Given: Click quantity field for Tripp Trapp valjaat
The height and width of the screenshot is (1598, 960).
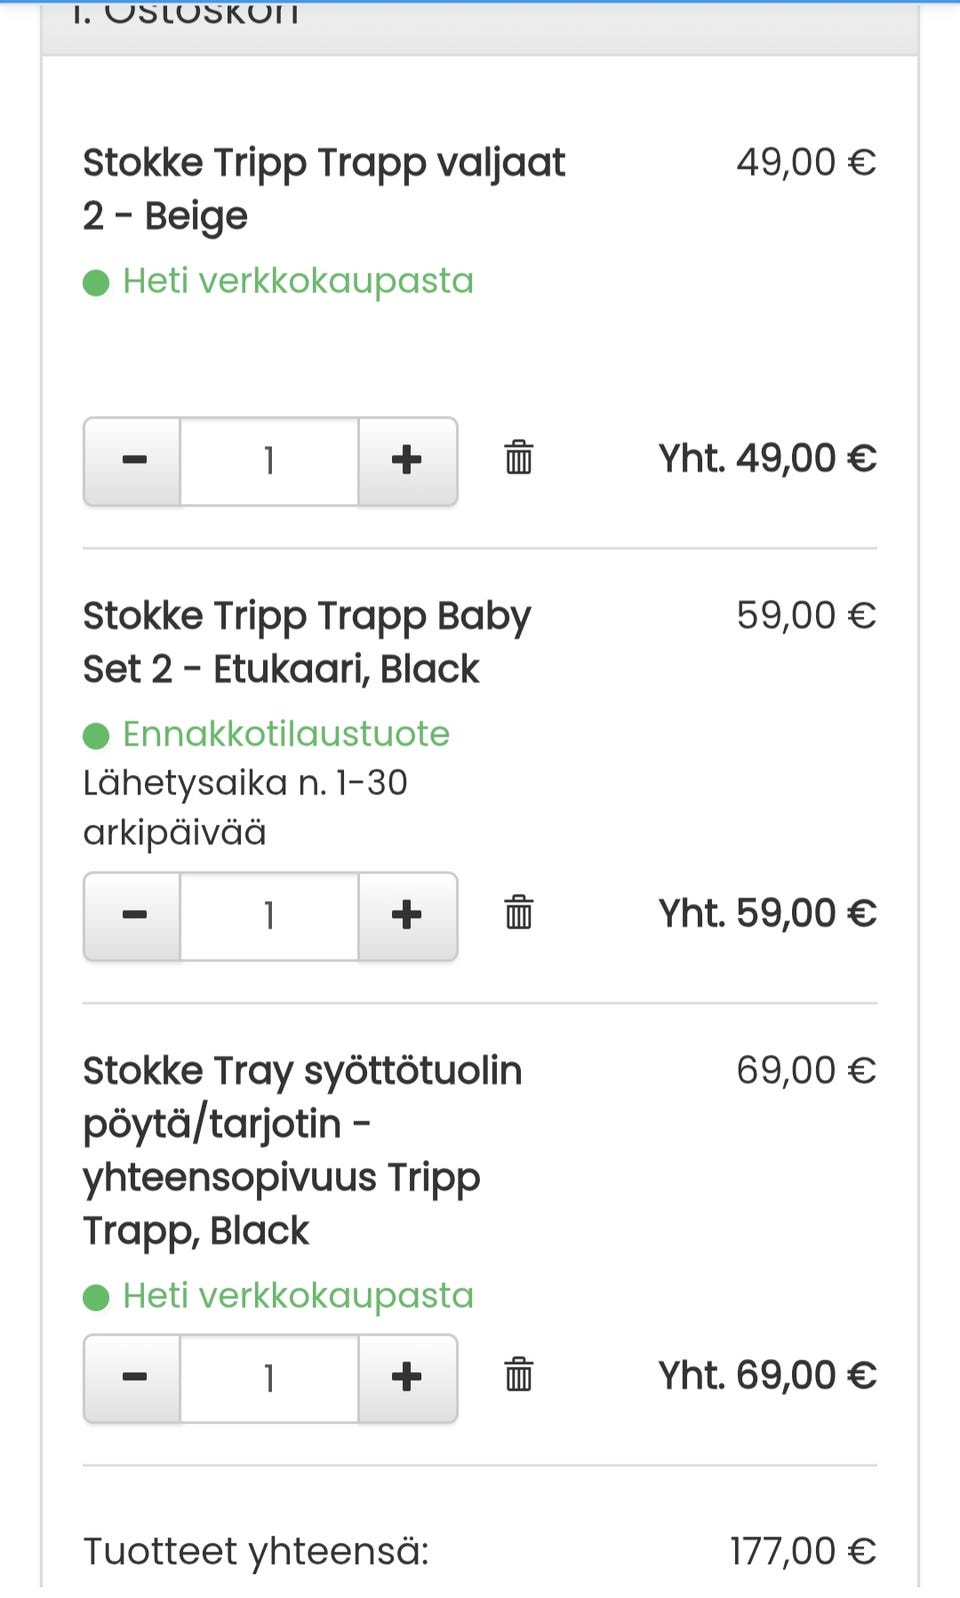Looking at the screenshot, I should coord(269,461).
